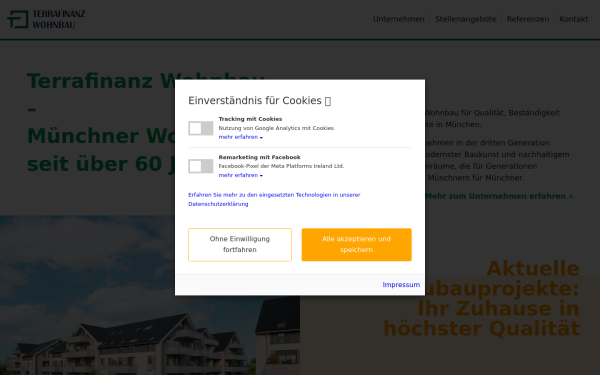Open the Impressum link
The height and width of the screenshot is (375, 600).
(401, 285)
